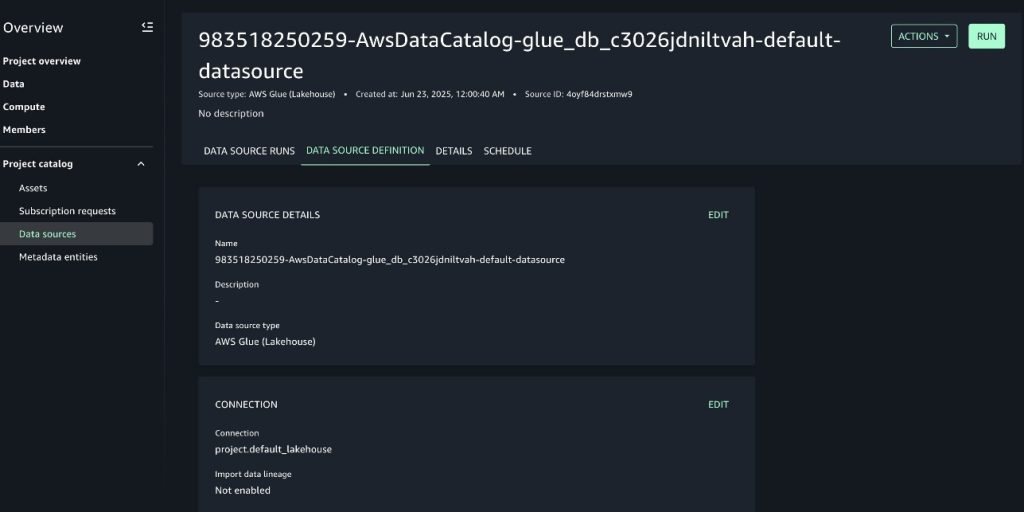
Task: Click the Source ID value 4oyf84drstxmw9
Action: pos(600,94)
